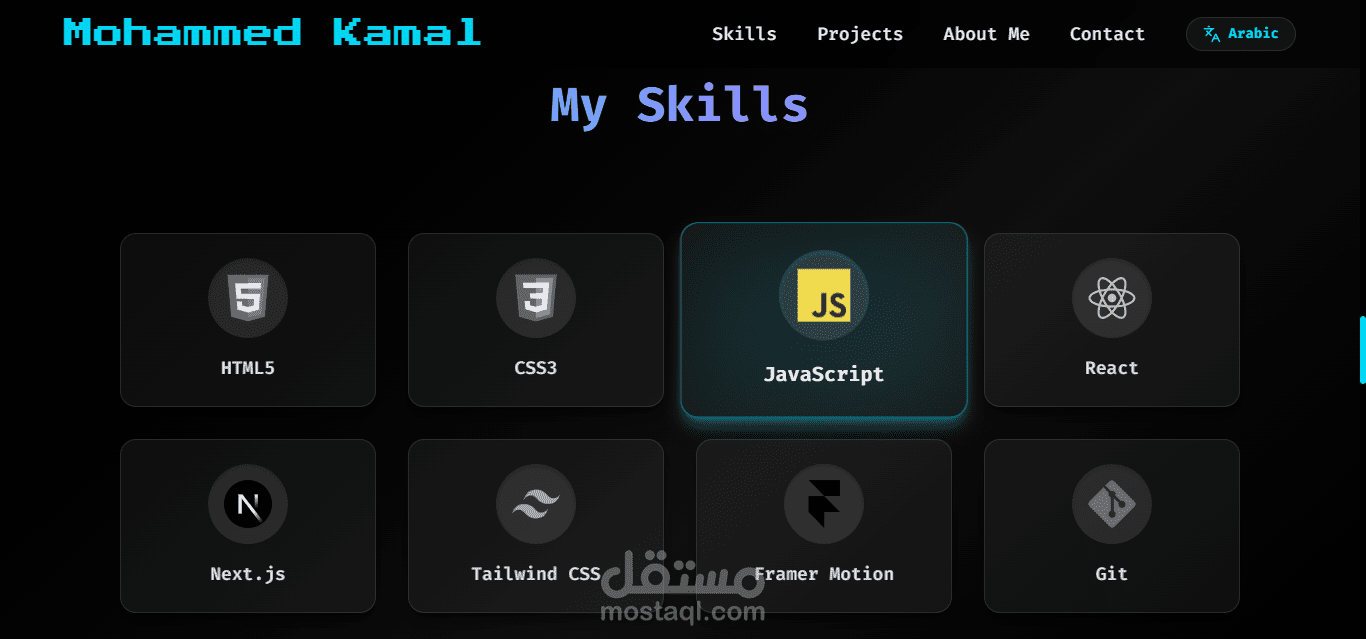Screen dimensions: 1366x639
Task: Select the React atom icon
Action: [x=1112, y=298]
